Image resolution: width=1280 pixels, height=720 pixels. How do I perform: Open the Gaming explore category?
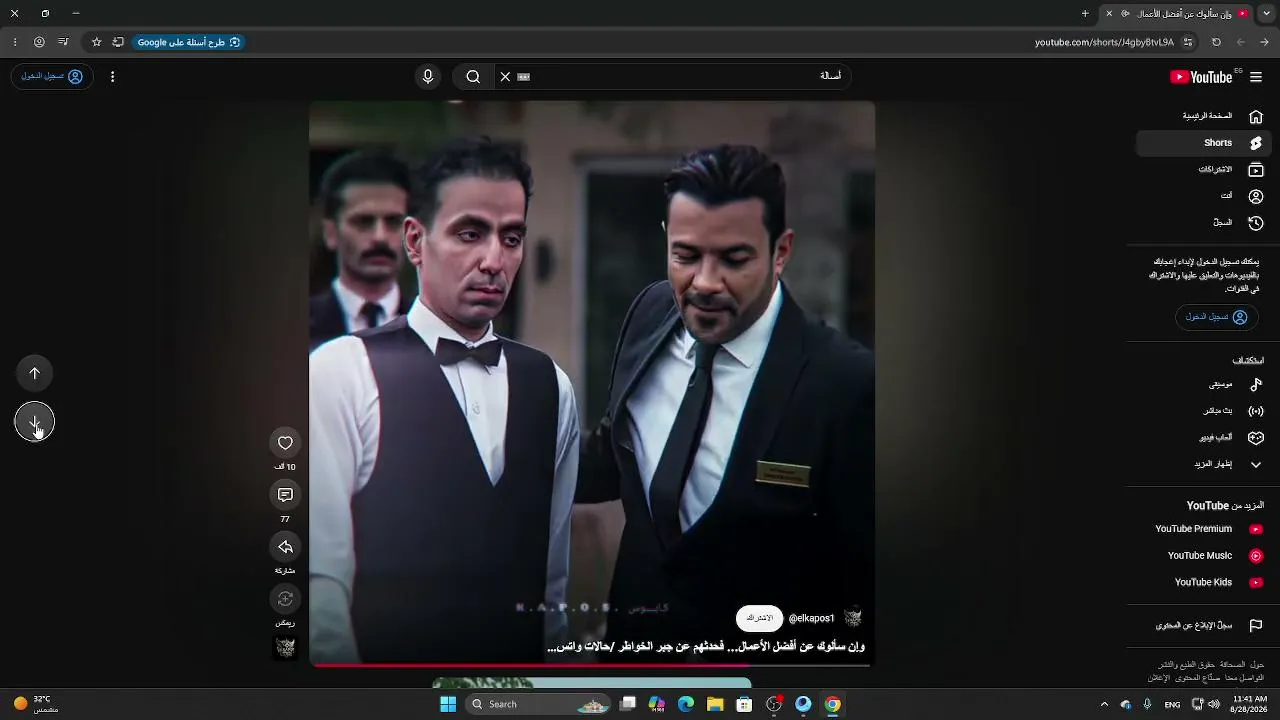click(1203, 437)
